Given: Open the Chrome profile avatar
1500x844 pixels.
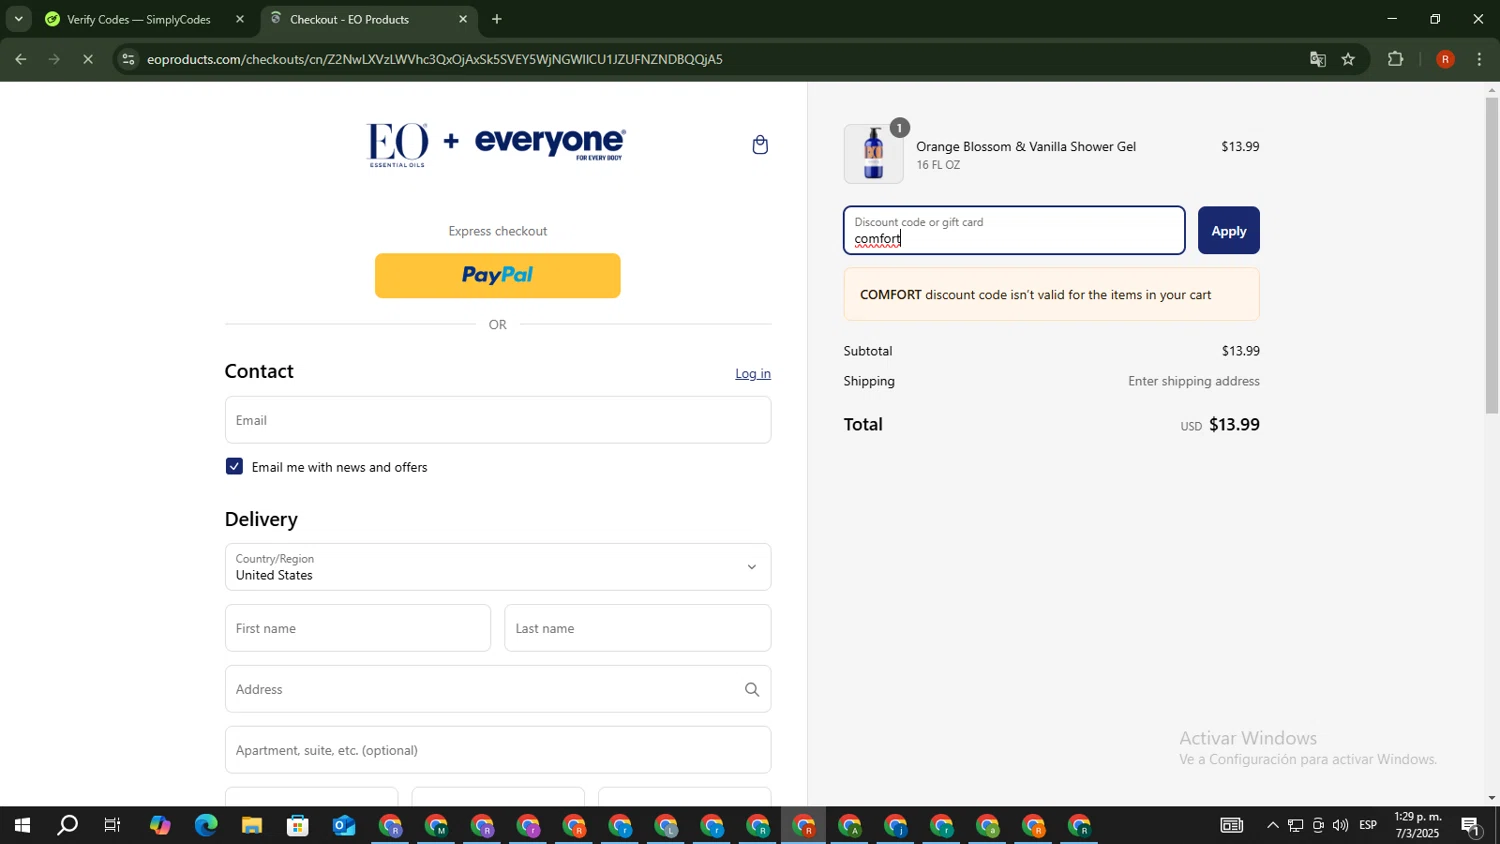Looking at the screenshot, I should 1445,59.
